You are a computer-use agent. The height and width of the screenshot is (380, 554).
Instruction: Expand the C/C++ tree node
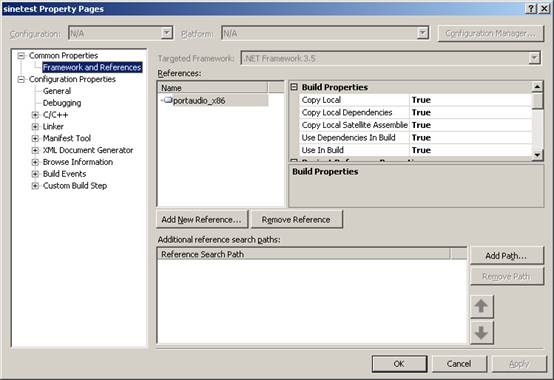click(35, 115)
